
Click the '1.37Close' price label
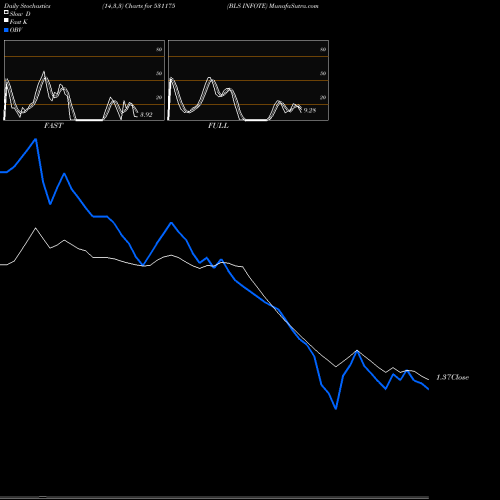point(452,377)
